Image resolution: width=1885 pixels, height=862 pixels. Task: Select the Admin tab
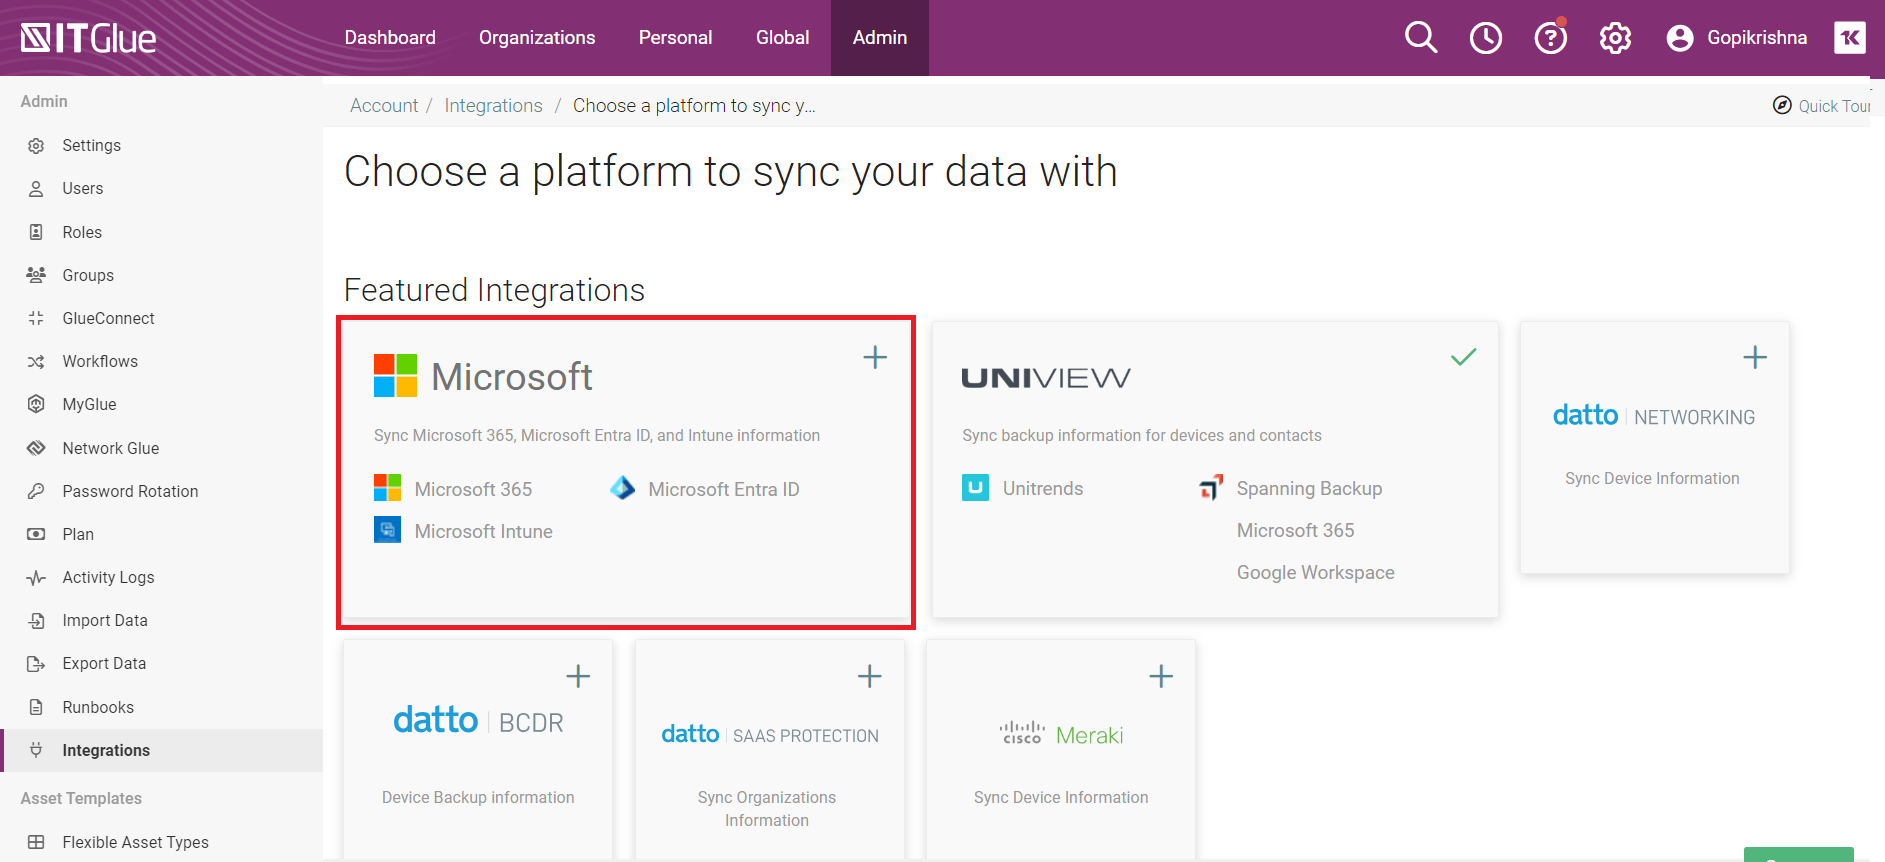click(880, 38)
